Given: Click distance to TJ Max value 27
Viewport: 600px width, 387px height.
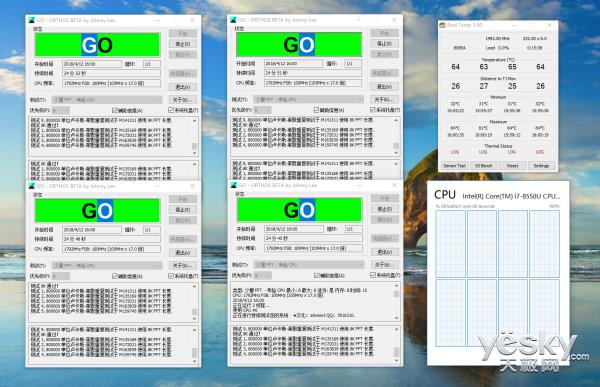Looking at the screenshot, I should point(484,86).
